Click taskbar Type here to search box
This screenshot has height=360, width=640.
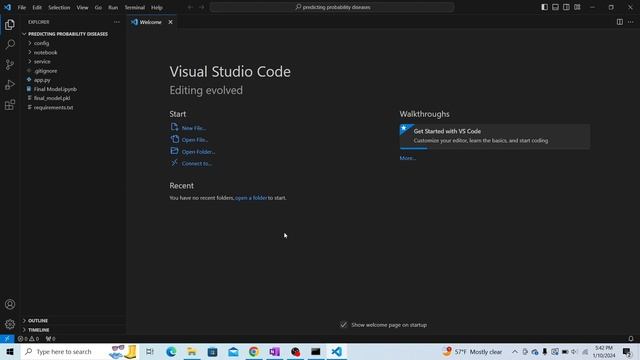pyautogui.click(x=80, y=351)
